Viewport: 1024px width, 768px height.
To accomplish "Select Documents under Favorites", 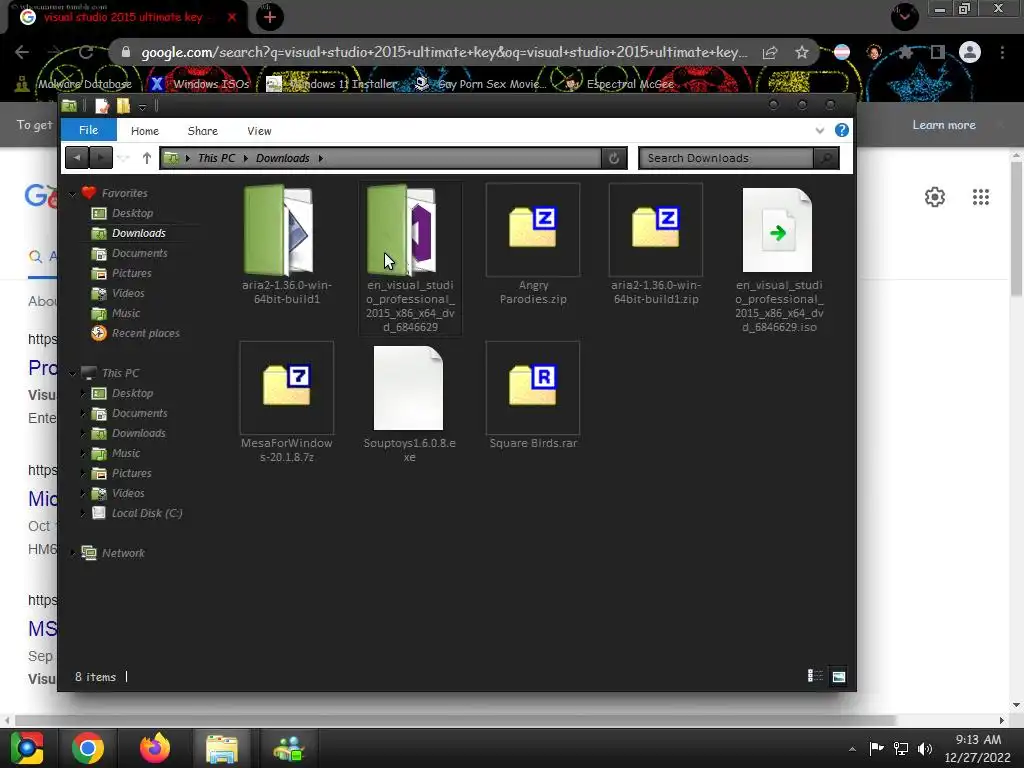I will tap(130, 253).
